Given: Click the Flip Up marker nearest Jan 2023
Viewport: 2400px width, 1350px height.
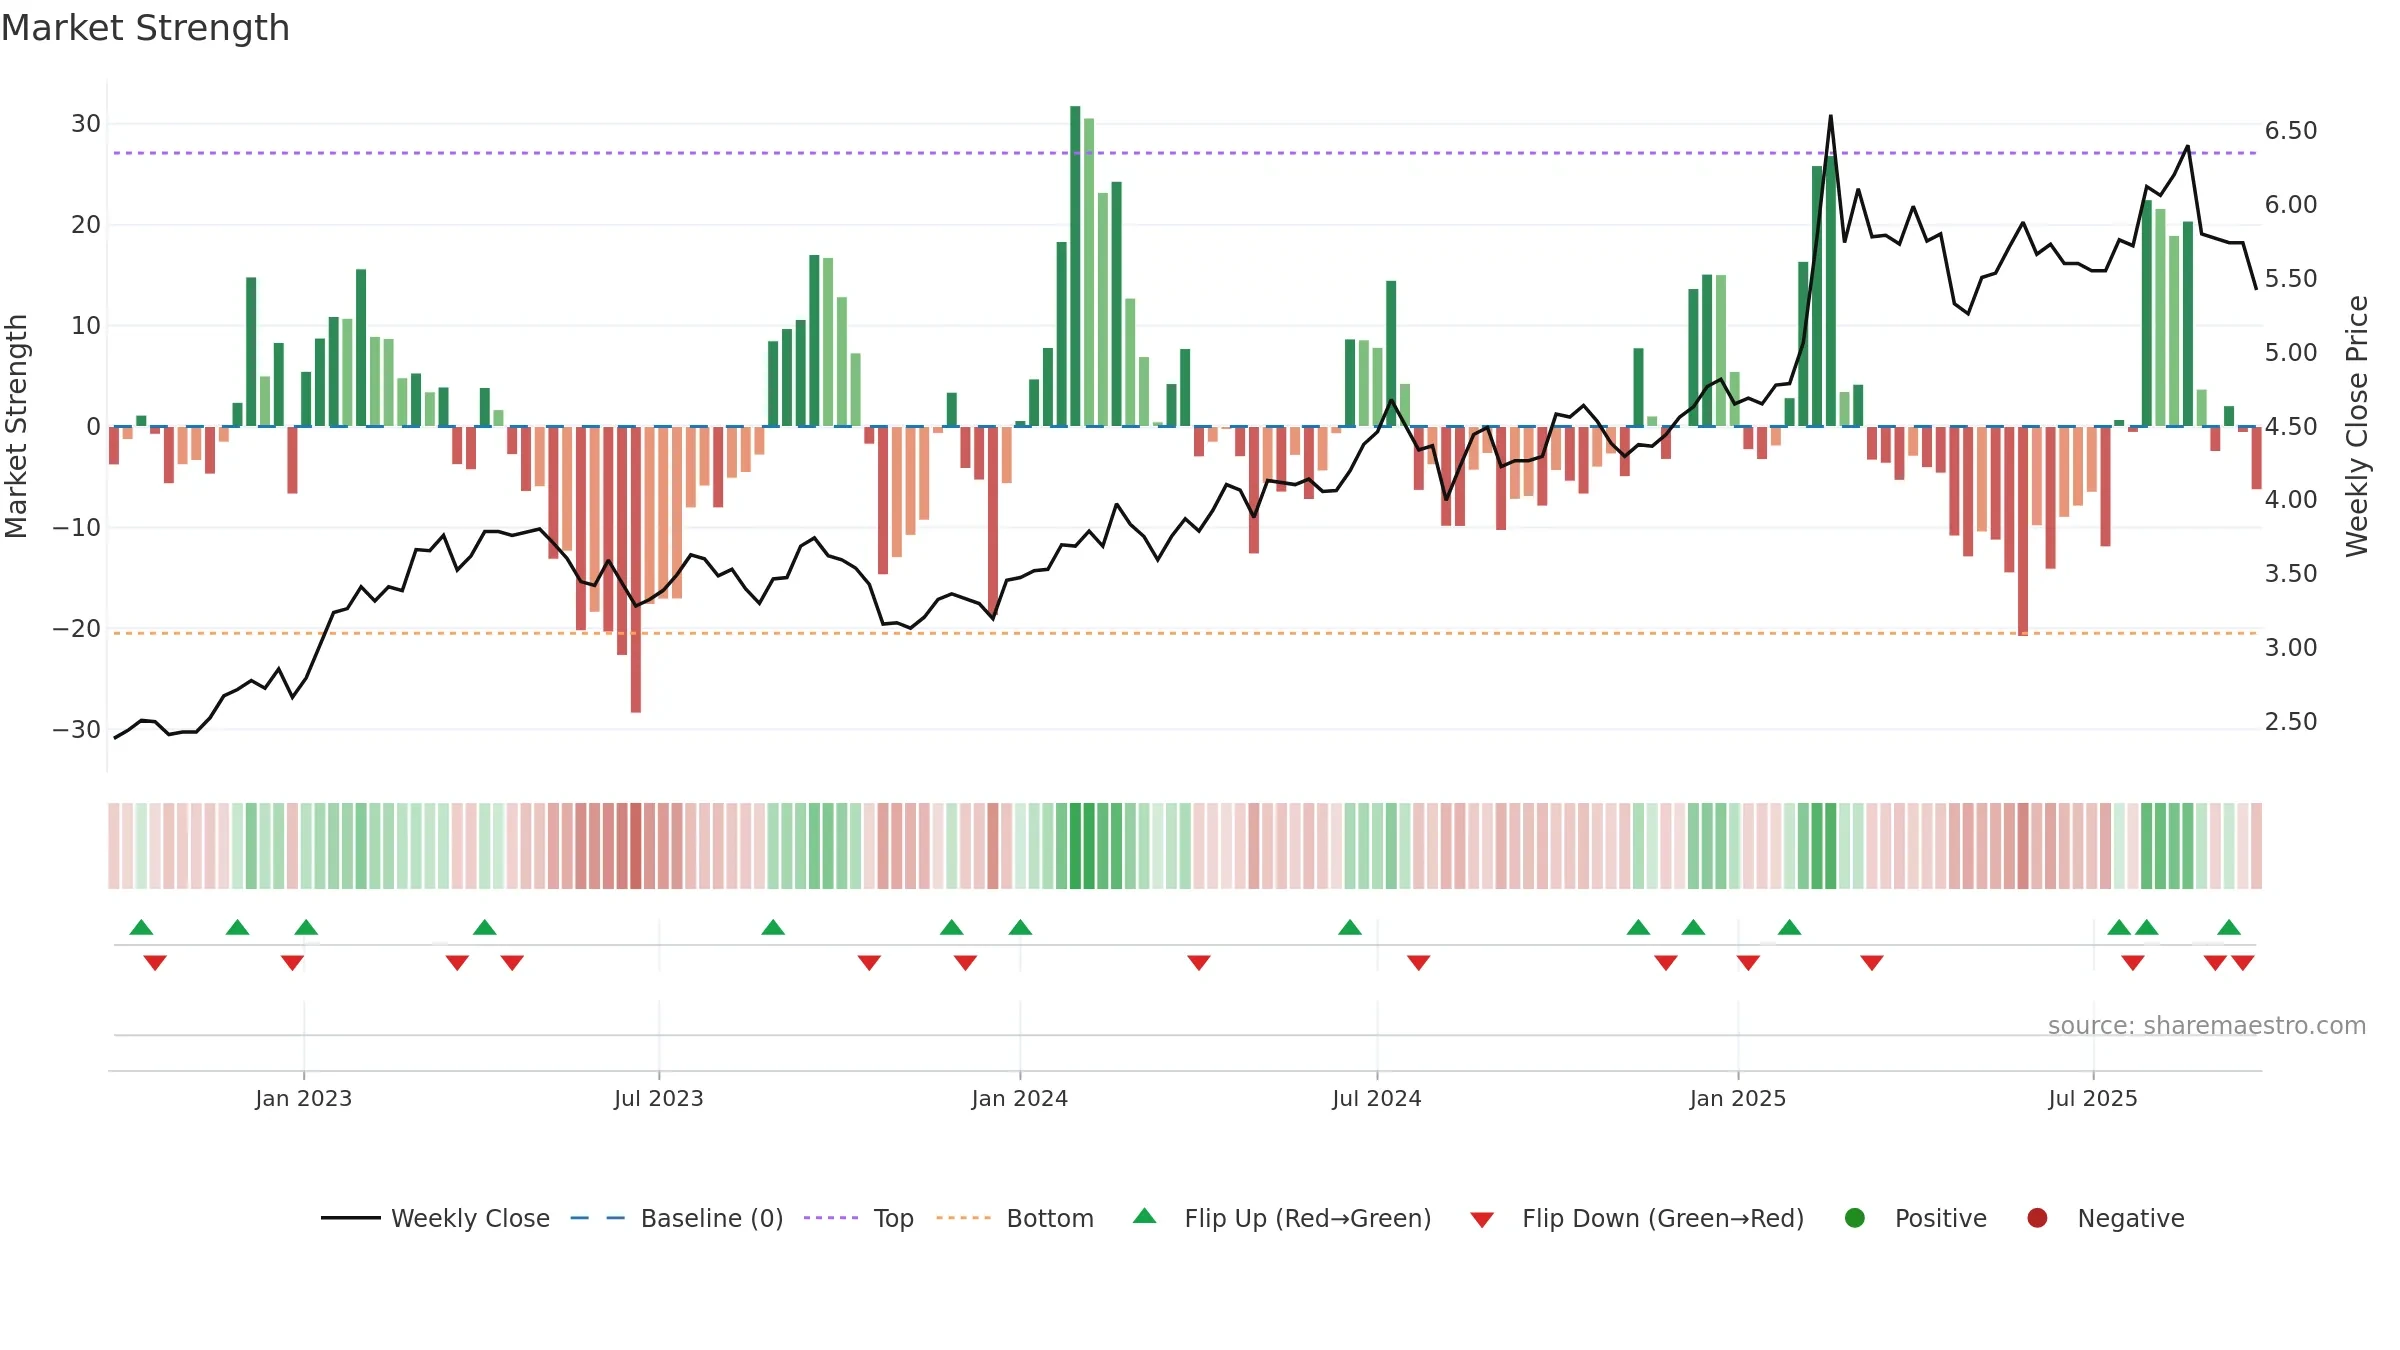Looking at the screenshot, I should pos(306,927).
